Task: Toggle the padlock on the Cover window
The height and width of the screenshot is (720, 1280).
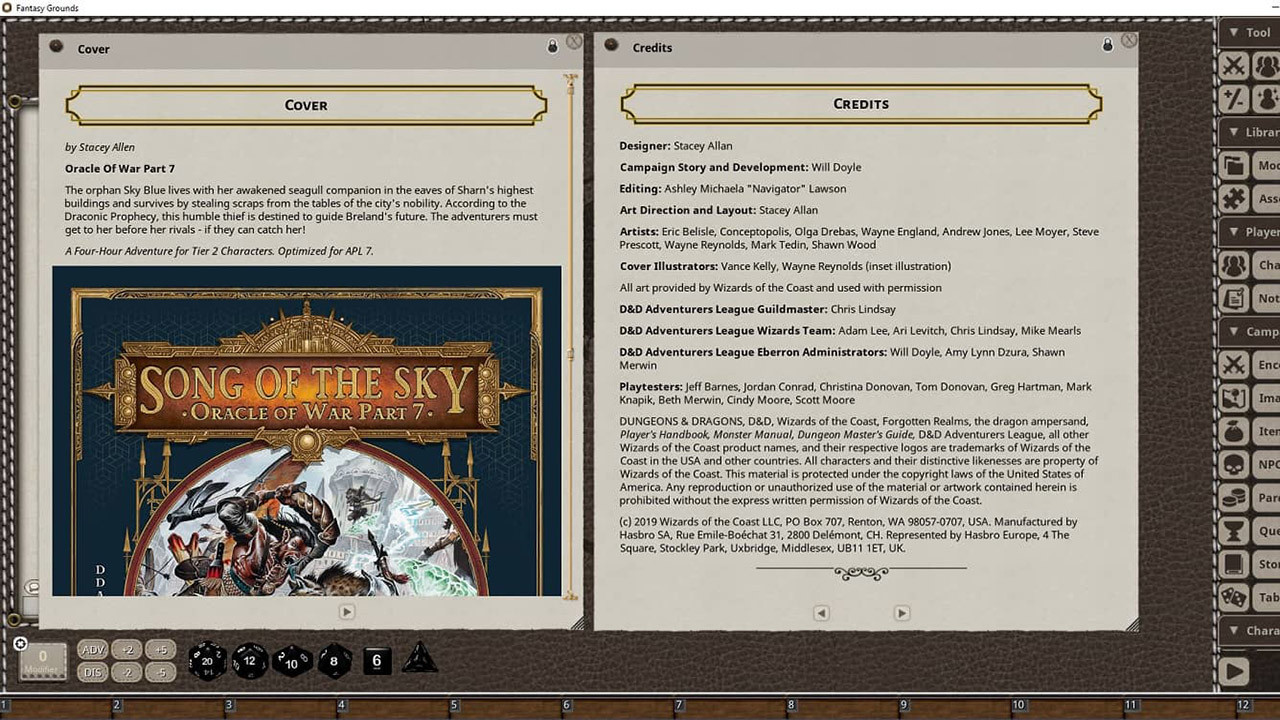Action: pyautogui.click(x=552, y=45)
